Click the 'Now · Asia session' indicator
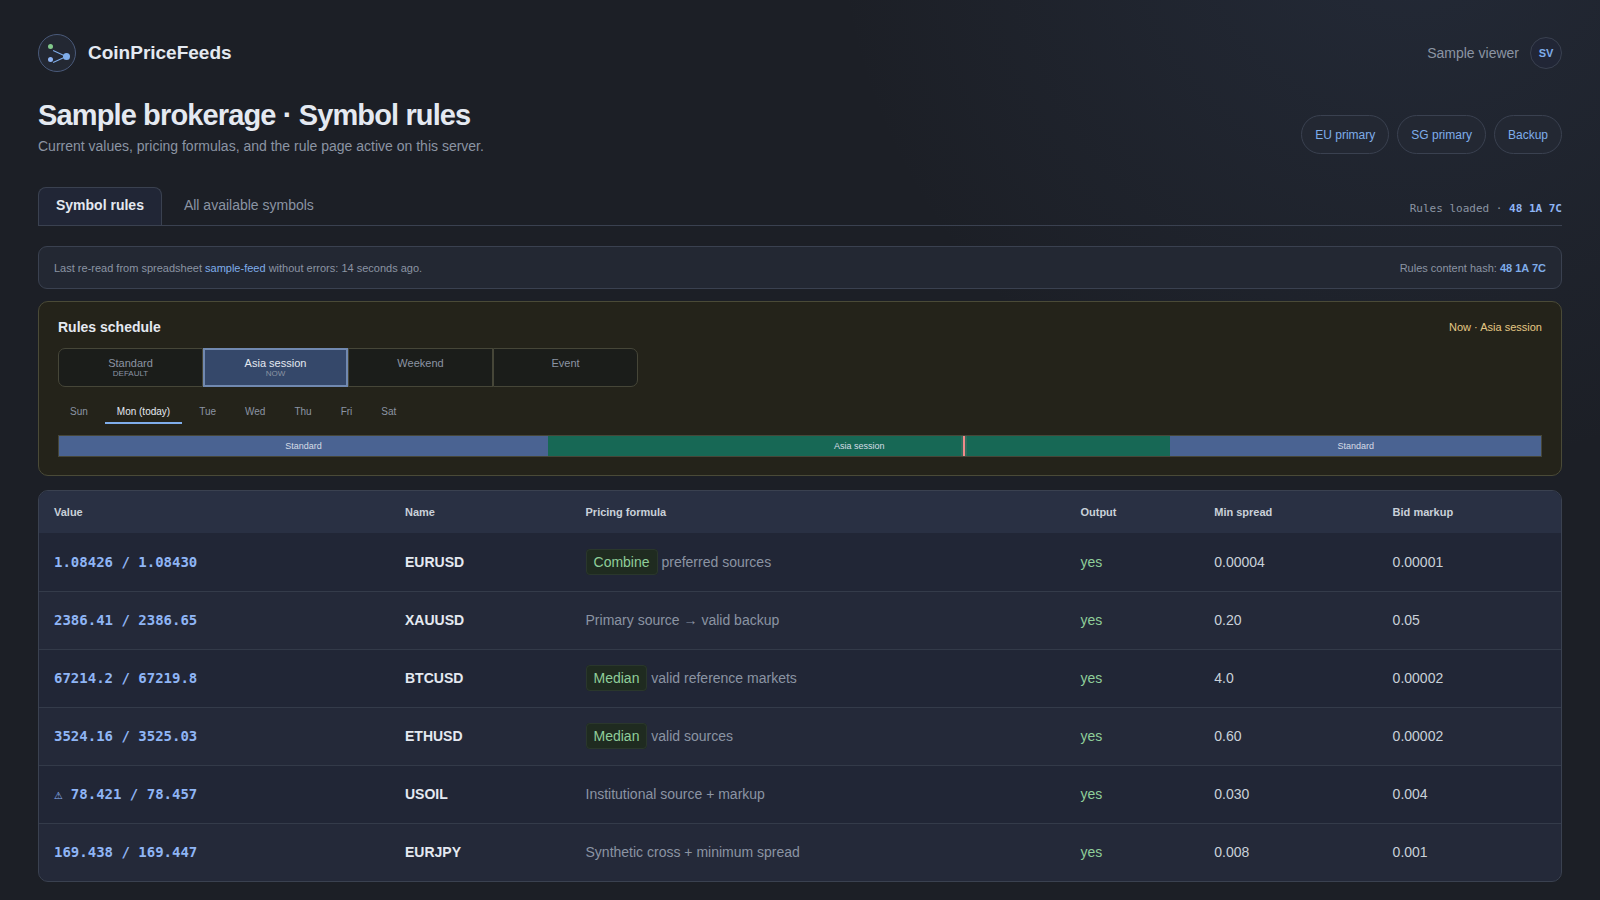The width and height of the screenshot is (1600, 900). [1495, 327]
